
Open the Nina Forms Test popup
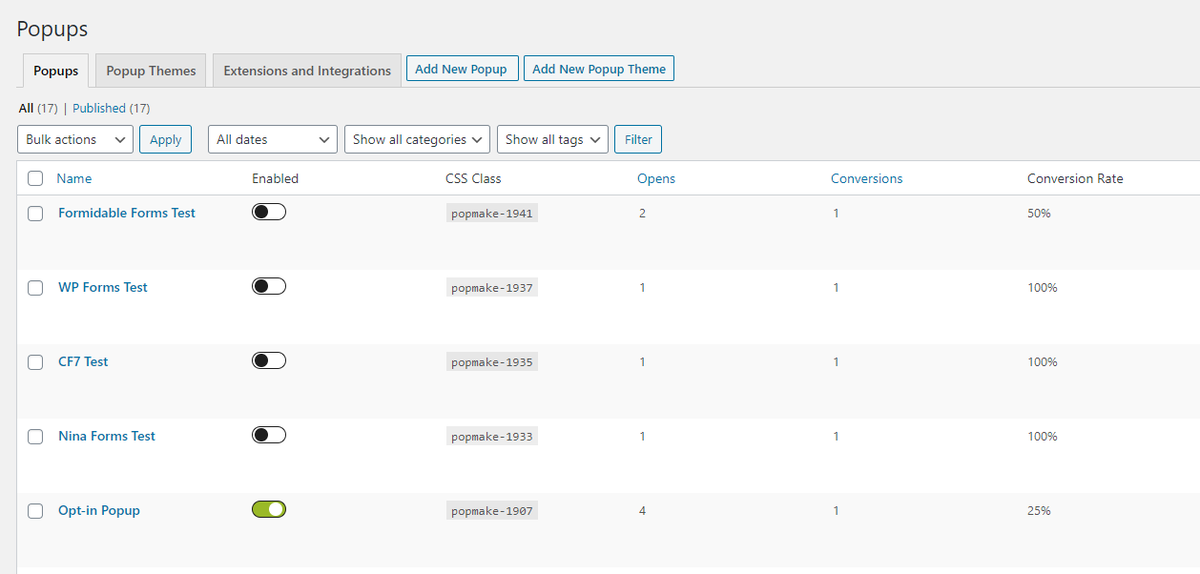pos(107,437)
